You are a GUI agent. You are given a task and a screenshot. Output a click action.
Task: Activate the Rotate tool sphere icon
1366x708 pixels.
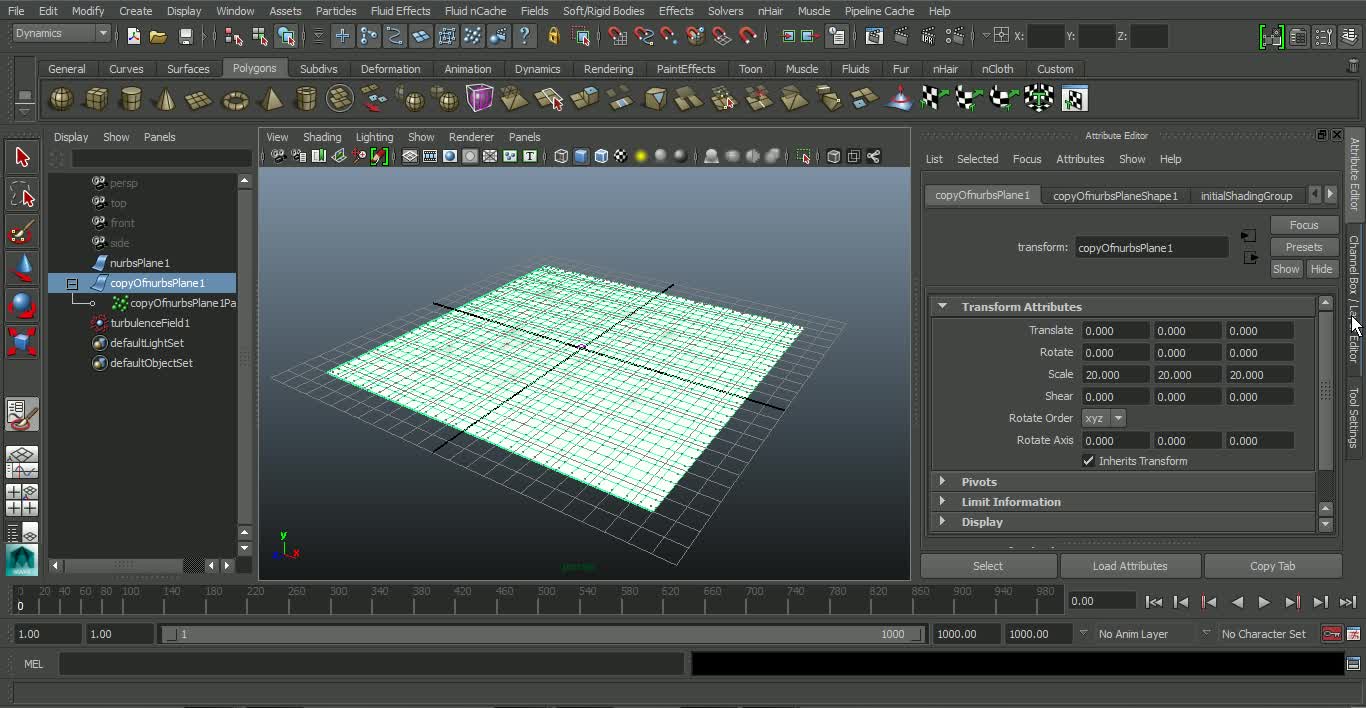22,305
